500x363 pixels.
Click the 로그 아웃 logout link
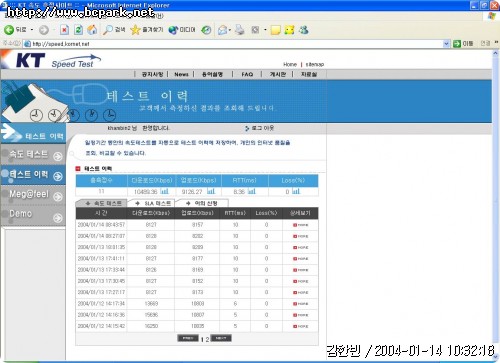(x=260, y=128)
